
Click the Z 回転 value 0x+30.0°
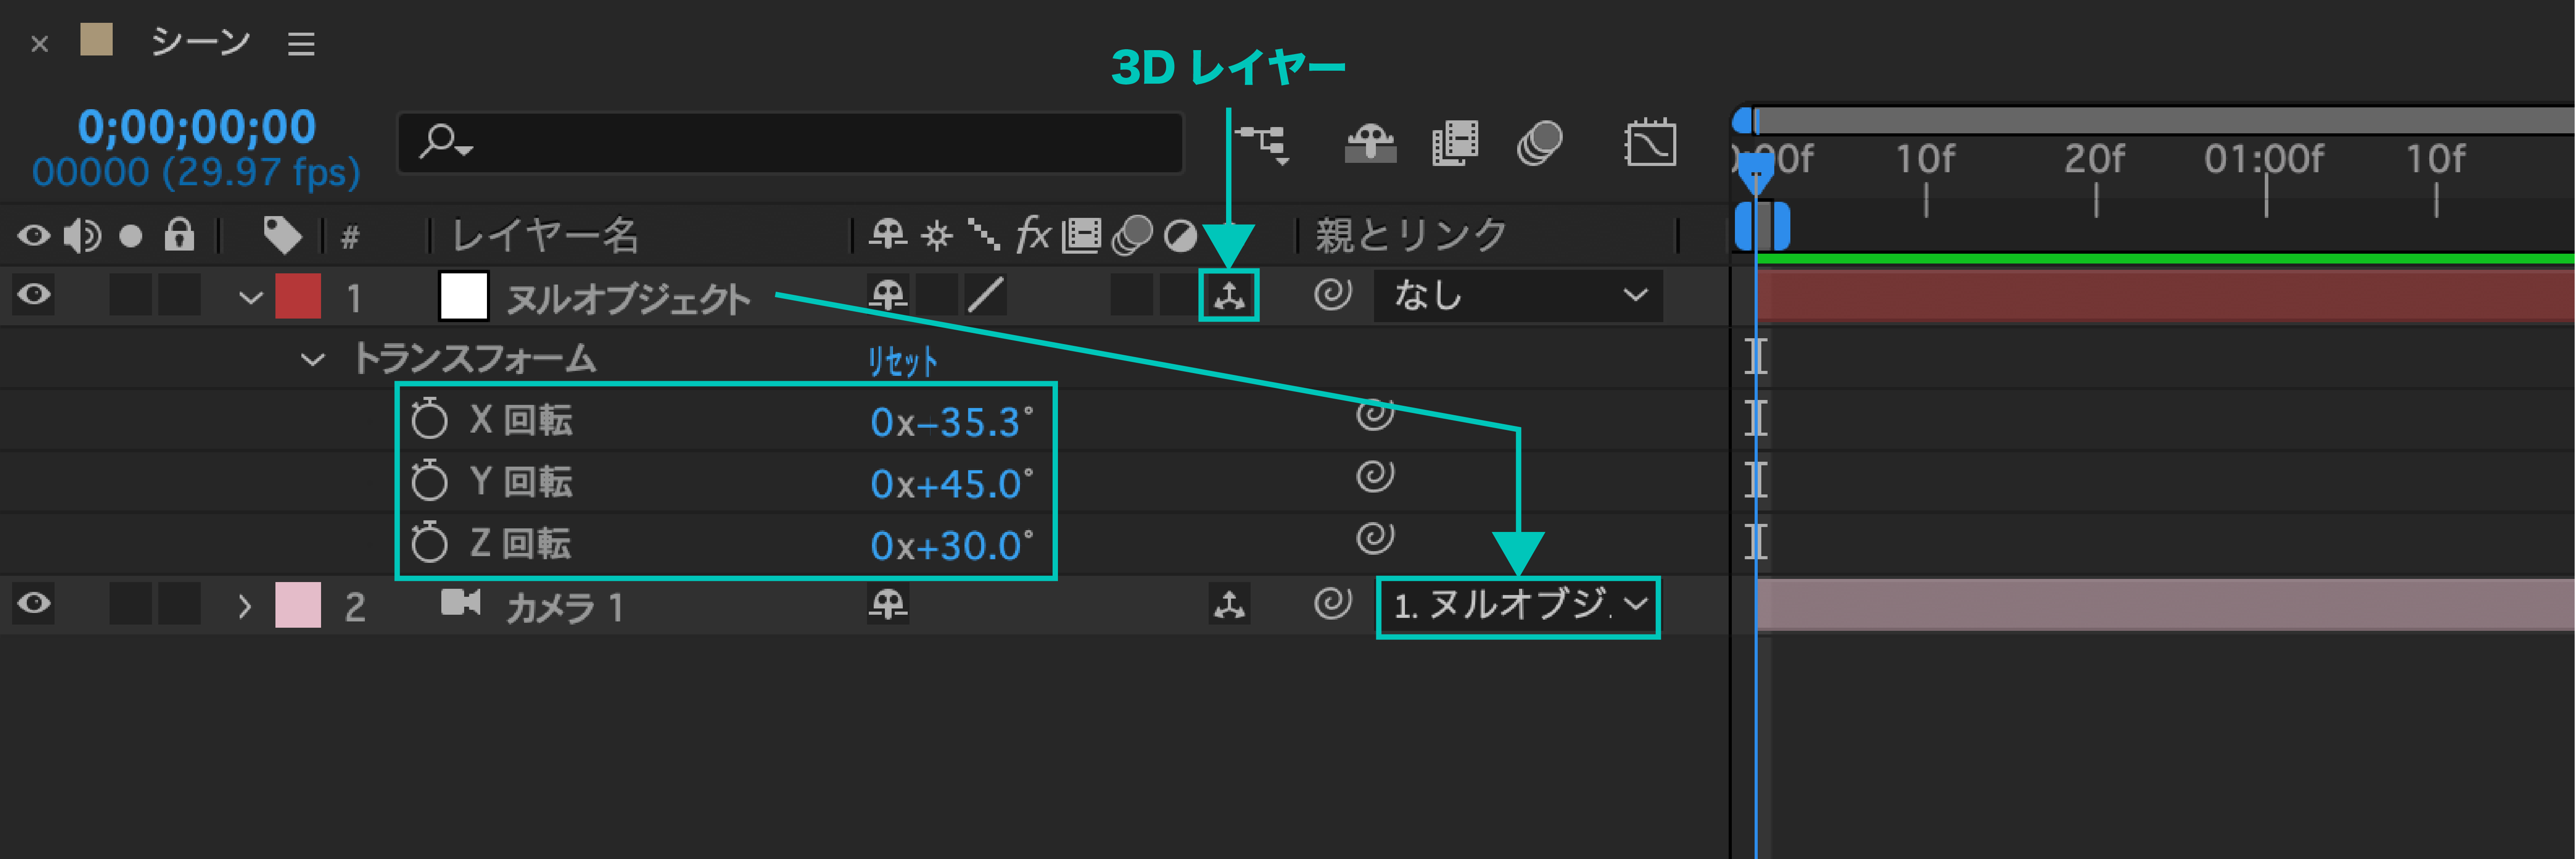(951, 545)
